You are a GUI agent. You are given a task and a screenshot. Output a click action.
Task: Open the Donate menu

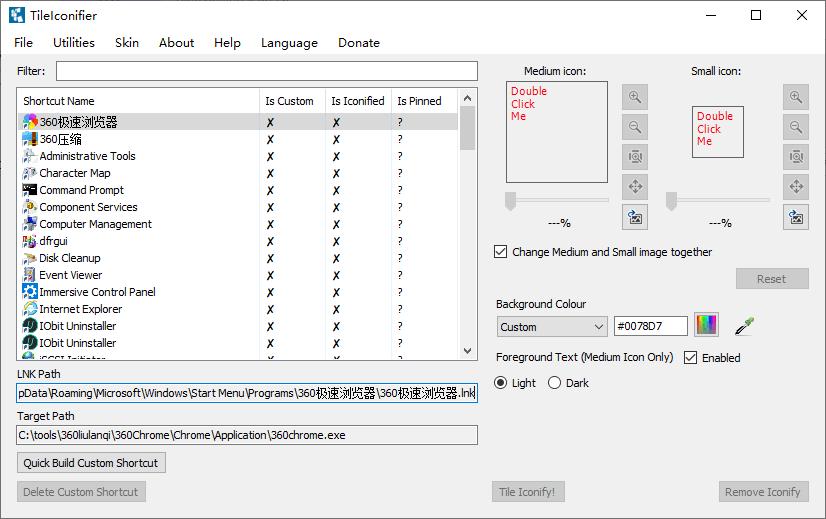coord(359,43)
